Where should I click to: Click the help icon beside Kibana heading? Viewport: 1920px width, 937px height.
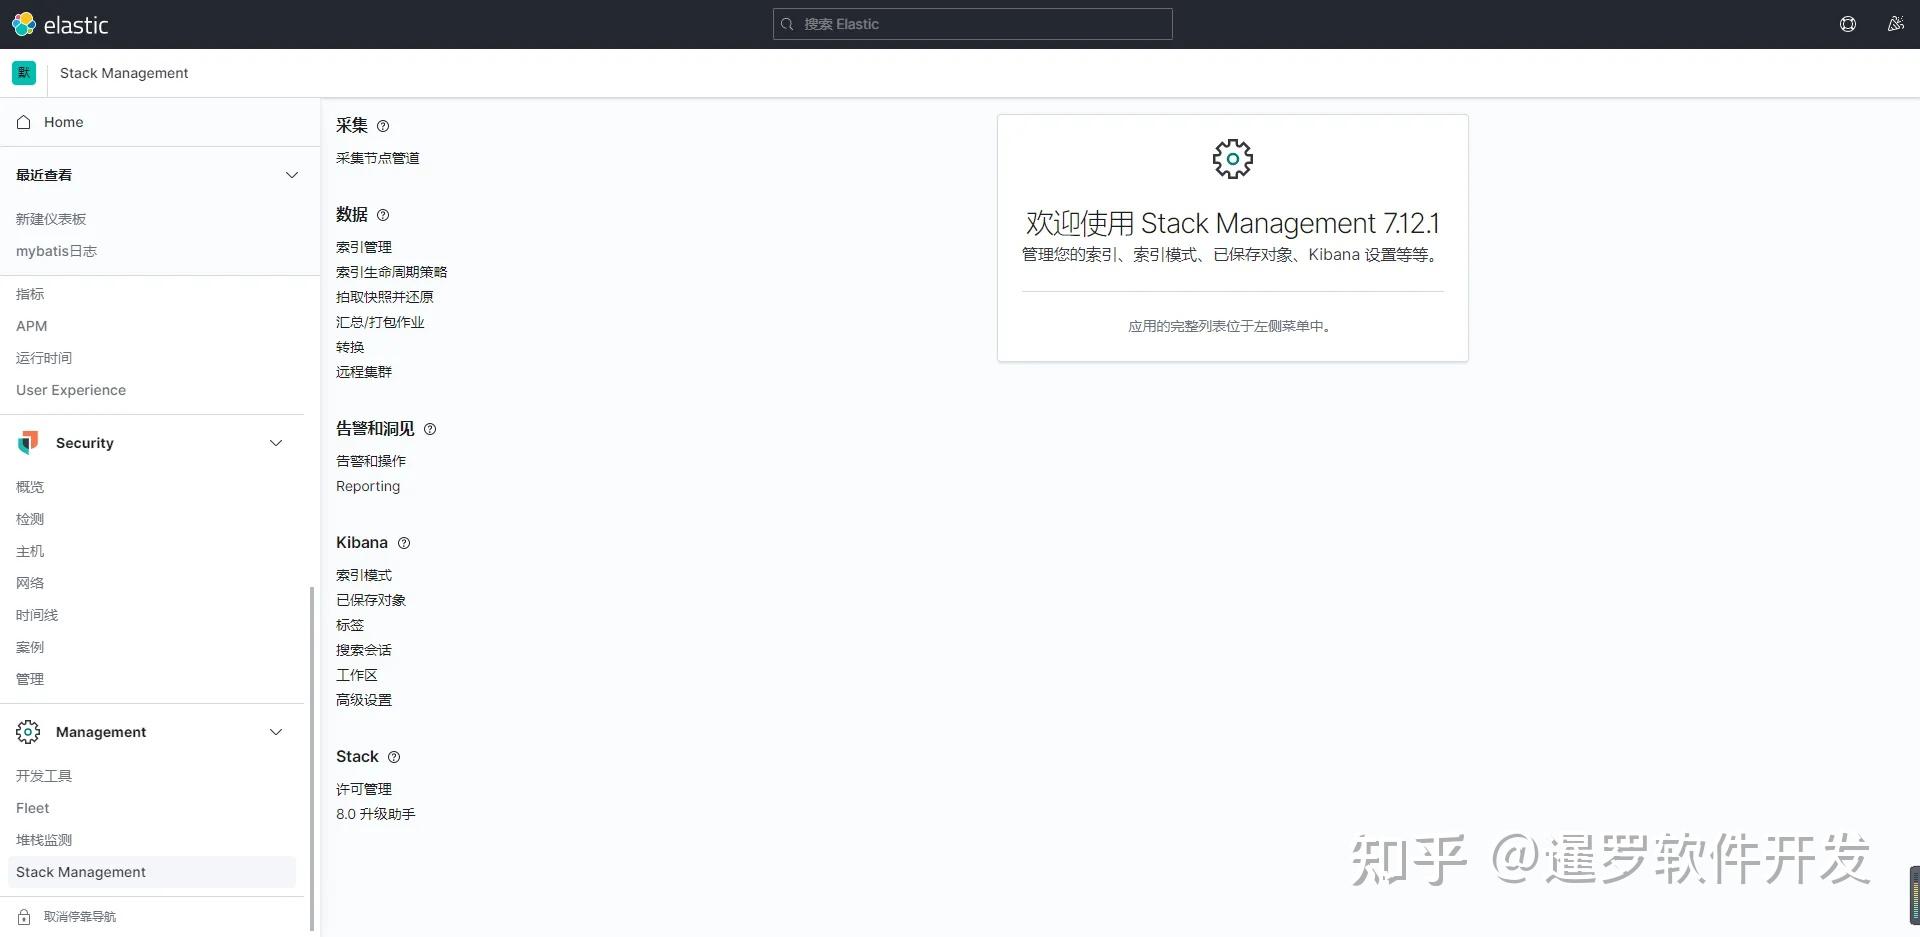click(x=404, y=543)
